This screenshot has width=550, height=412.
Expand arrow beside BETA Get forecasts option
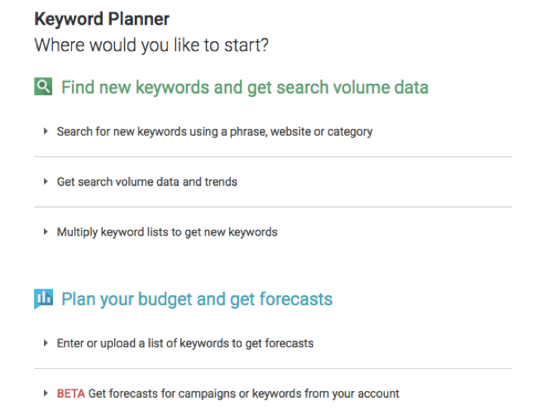click(46, 393)
